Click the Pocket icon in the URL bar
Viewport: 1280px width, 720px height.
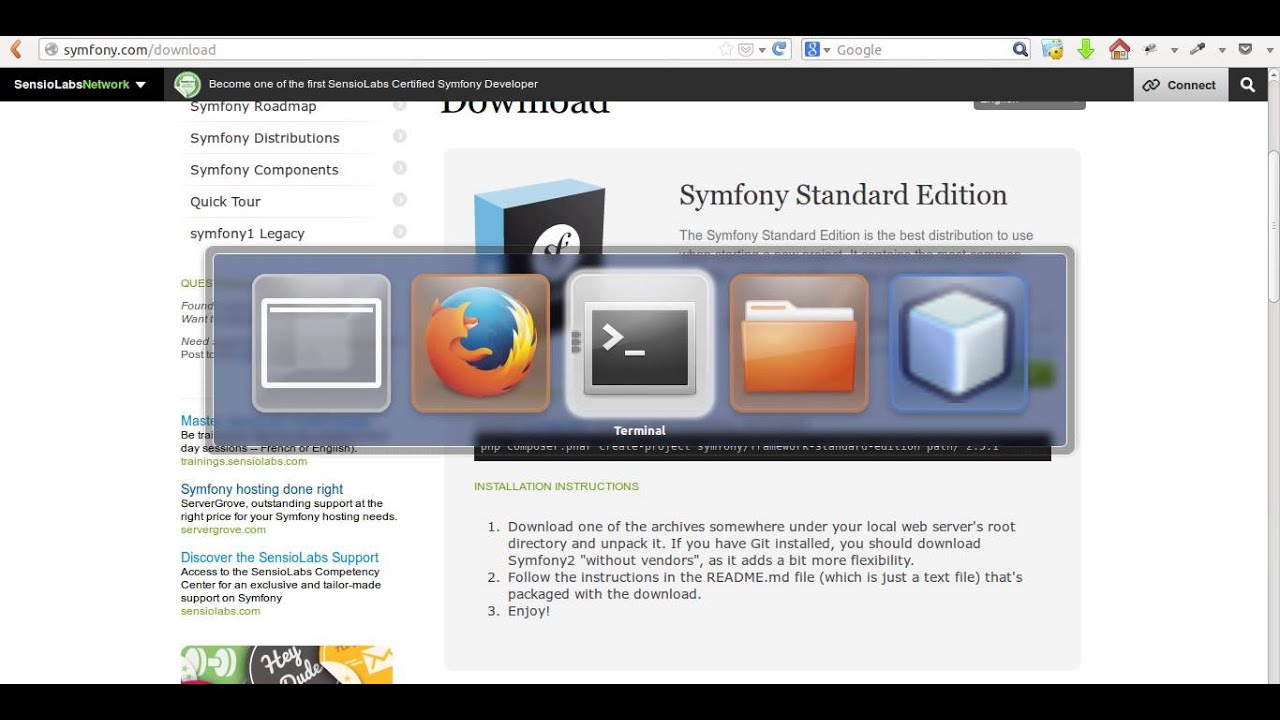(x=745, y=49)
